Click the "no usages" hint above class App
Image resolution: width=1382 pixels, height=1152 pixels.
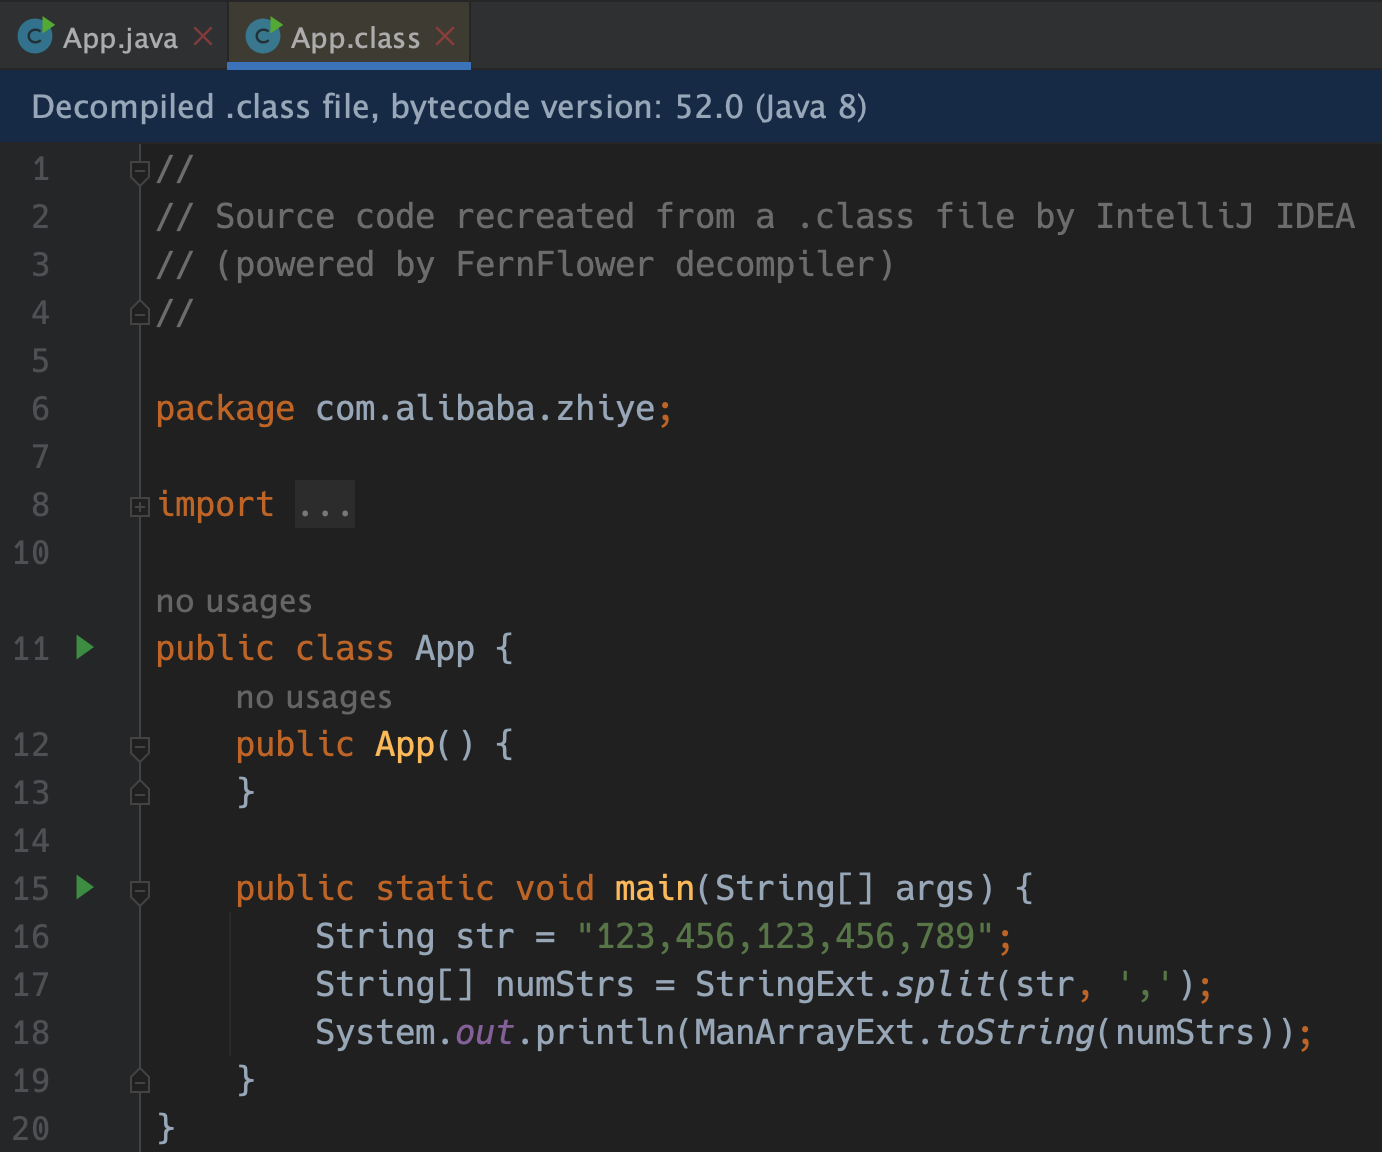click(x=234, y=601)
